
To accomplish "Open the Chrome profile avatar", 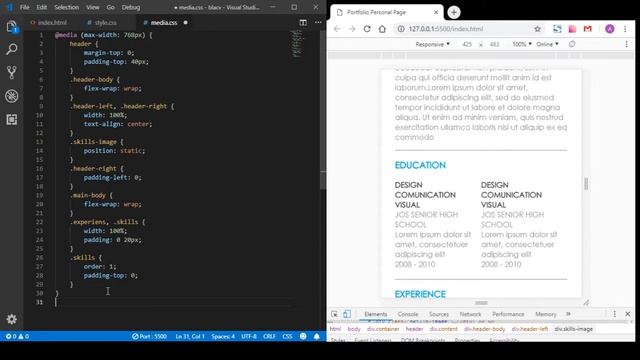I will (609, 29).
